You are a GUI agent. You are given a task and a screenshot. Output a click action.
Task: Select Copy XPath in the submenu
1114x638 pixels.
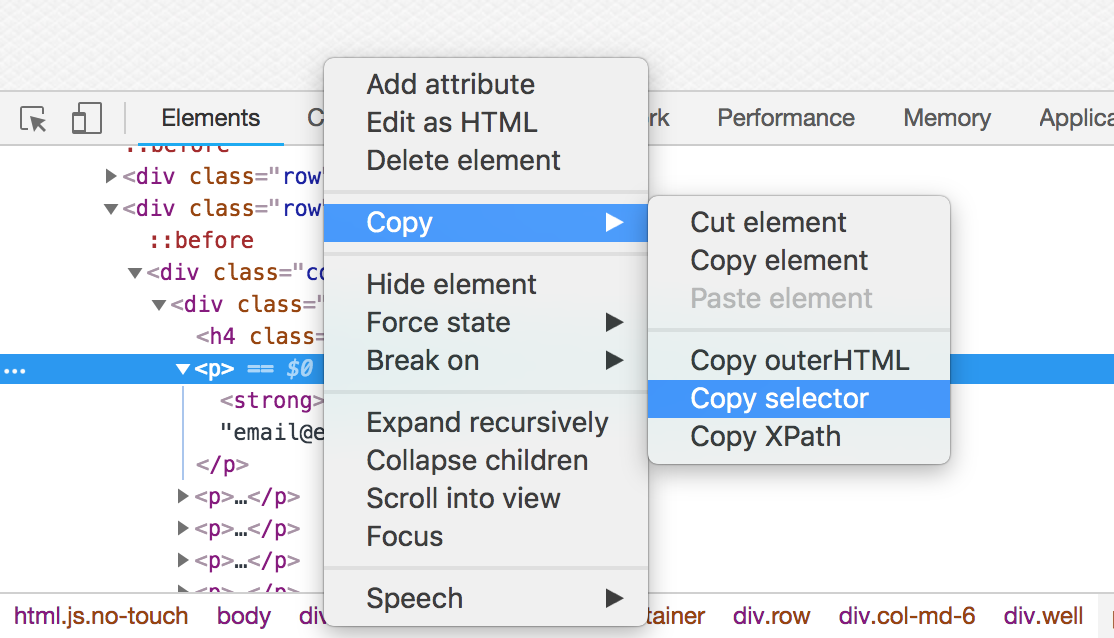pos(765,437)
